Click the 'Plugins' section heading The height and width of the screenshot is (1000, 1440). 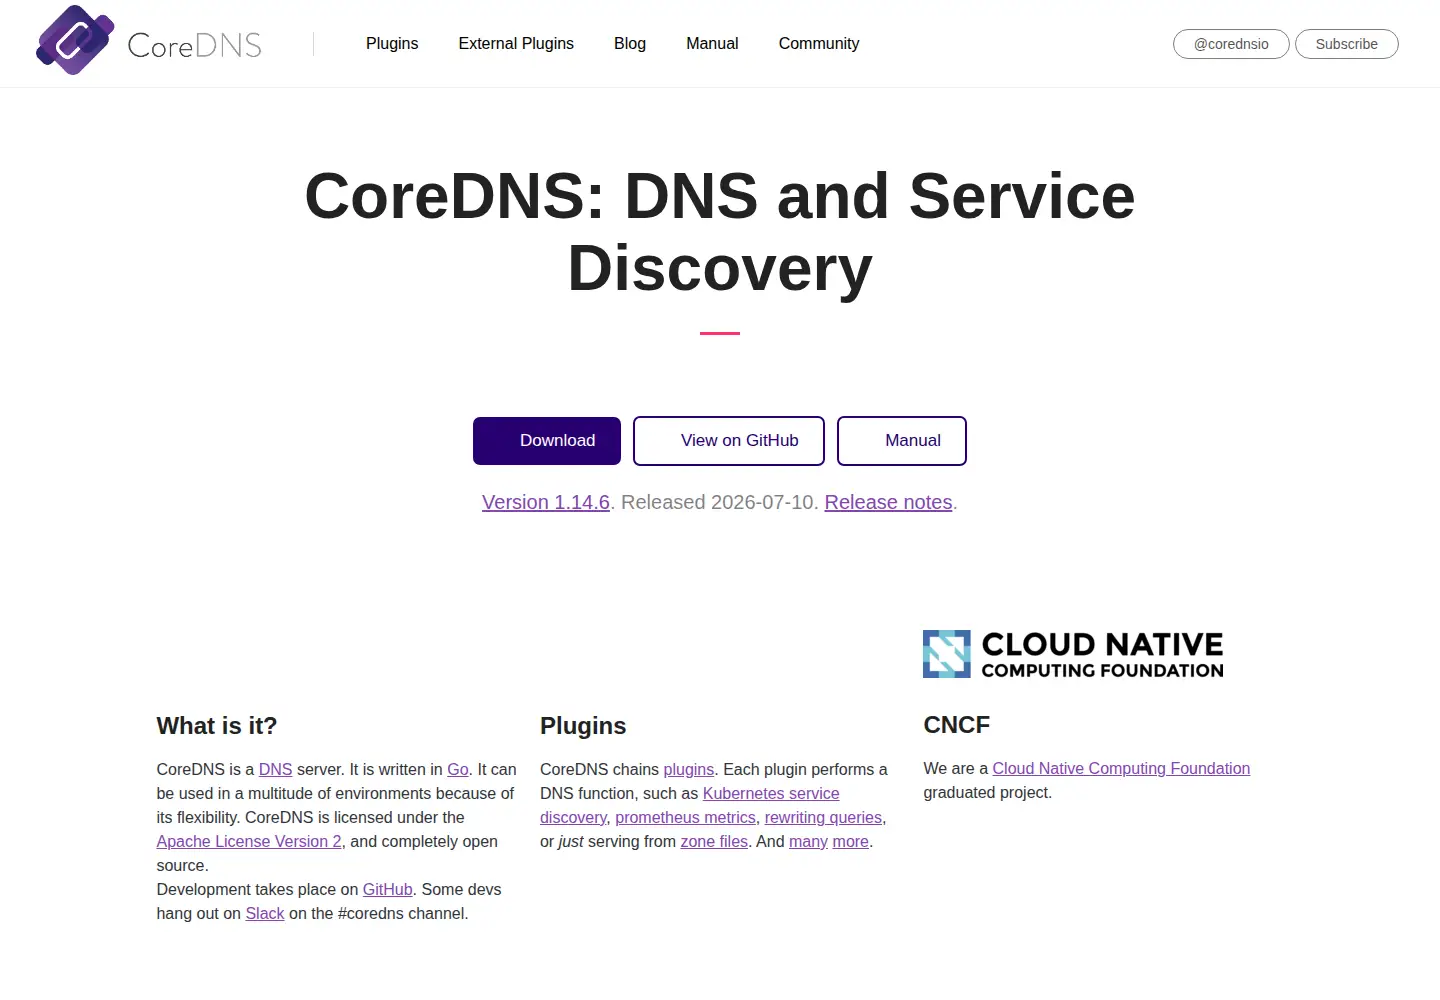583,726
